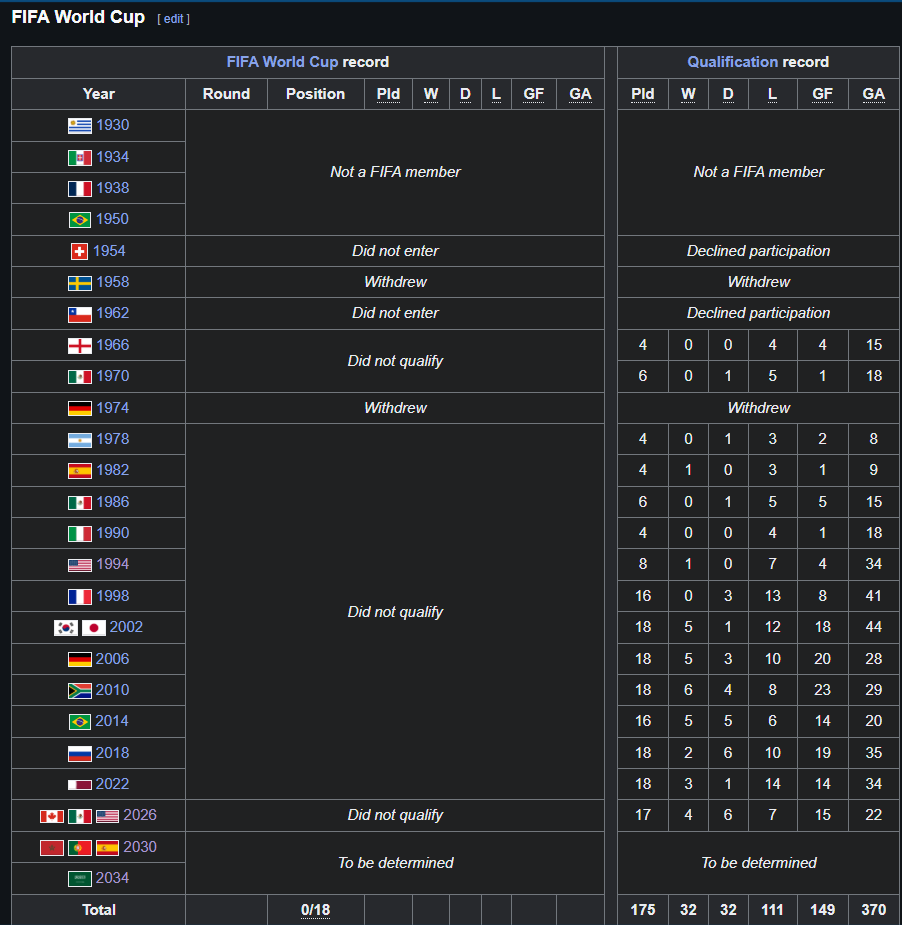Open the 2018 World Cup link
This screenshot has height=925, width=902.
tap(112, 753)
